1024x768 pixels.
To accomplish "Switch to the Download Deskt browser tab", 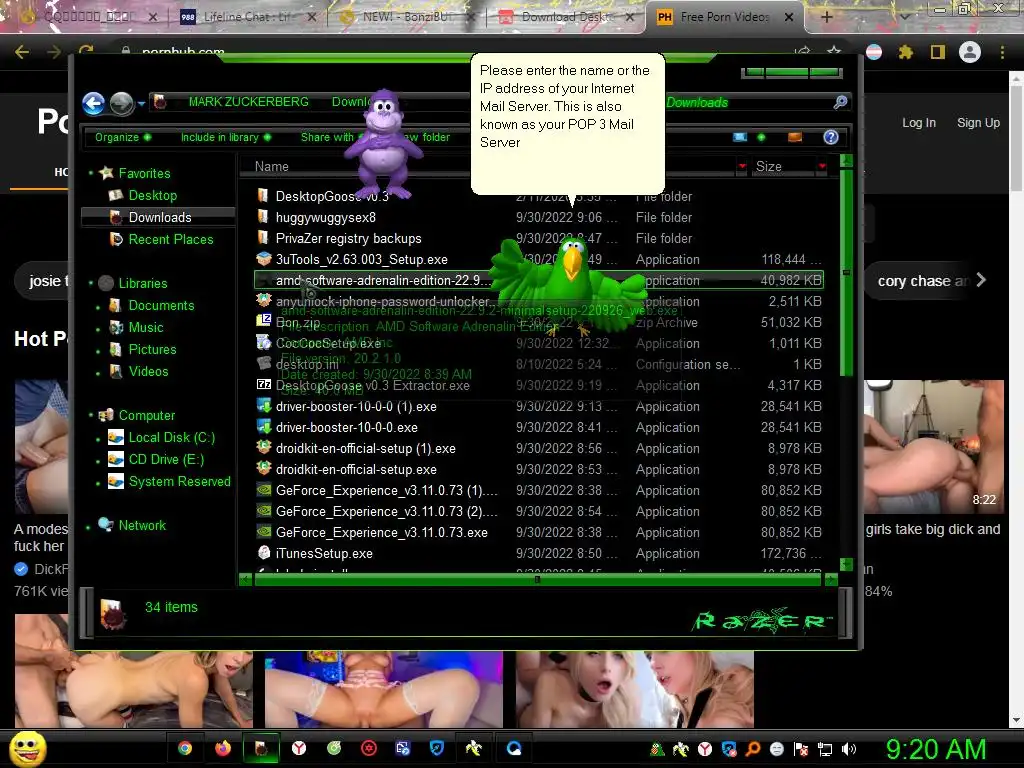I will pyautogui.click(x=567, y=17).
